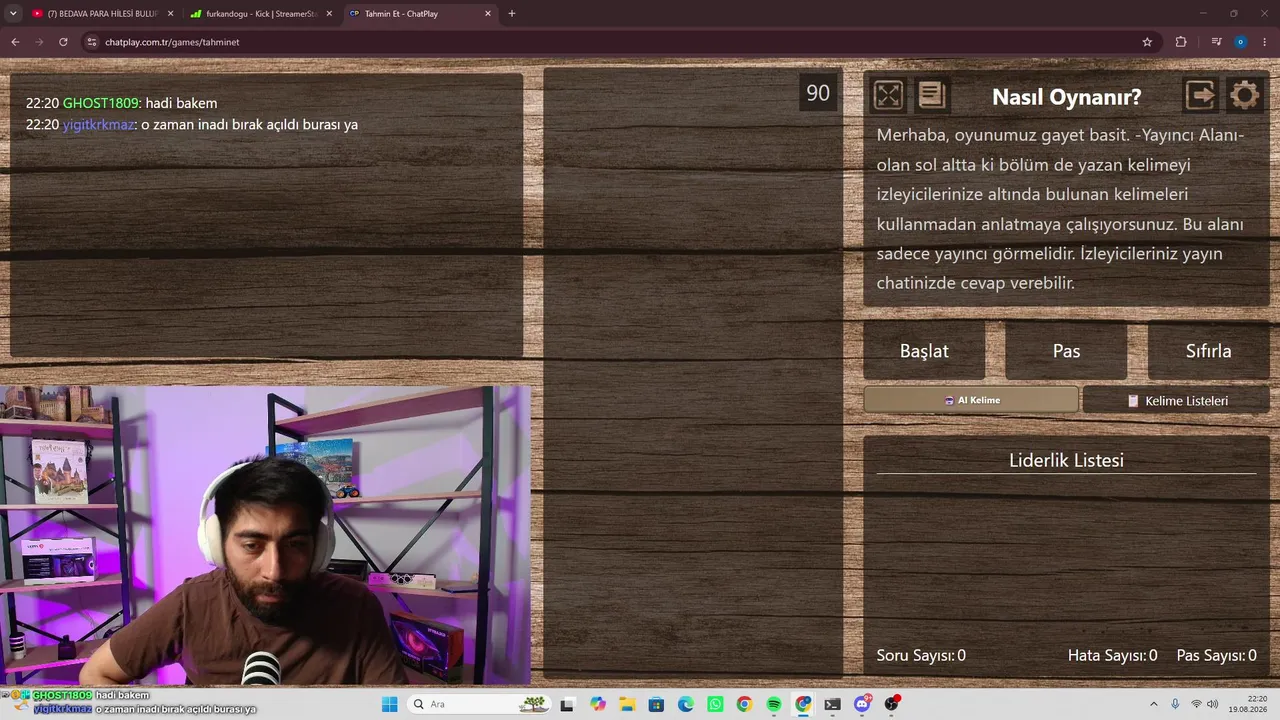Go back in browser history

[15, 42]
